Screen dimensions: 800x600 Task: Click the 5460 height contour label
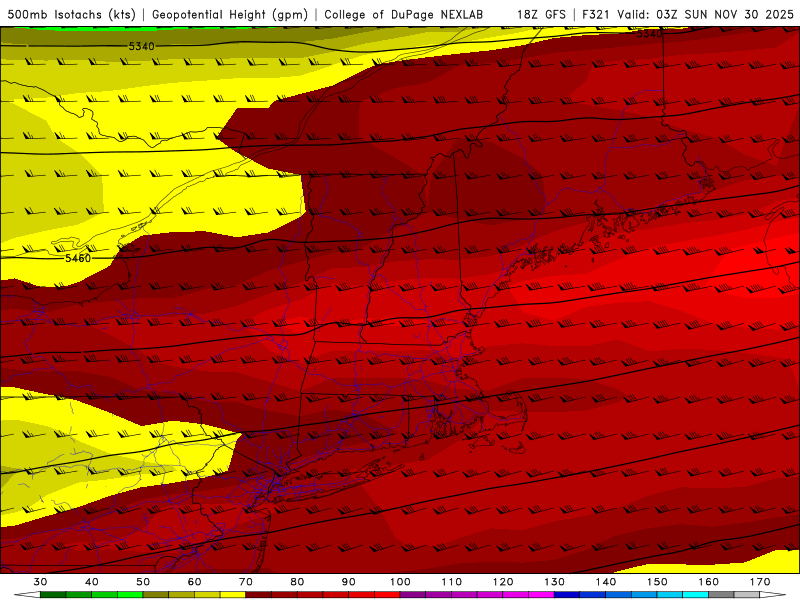[78, 258]
